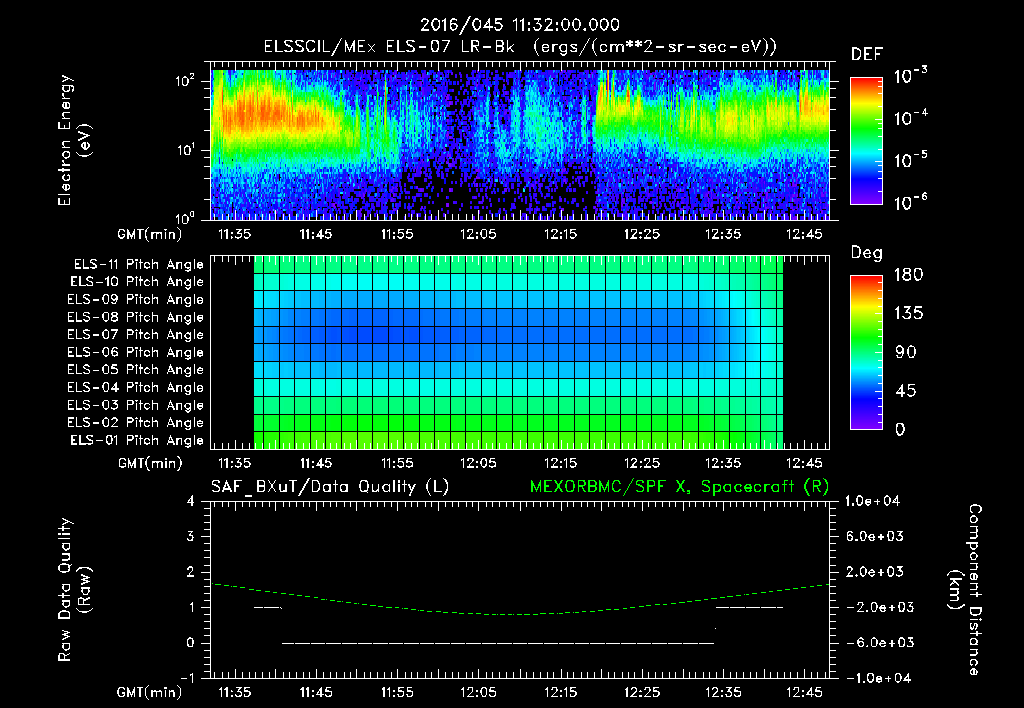Click the 135 tick on Deg scale

(x=909, y=314)
